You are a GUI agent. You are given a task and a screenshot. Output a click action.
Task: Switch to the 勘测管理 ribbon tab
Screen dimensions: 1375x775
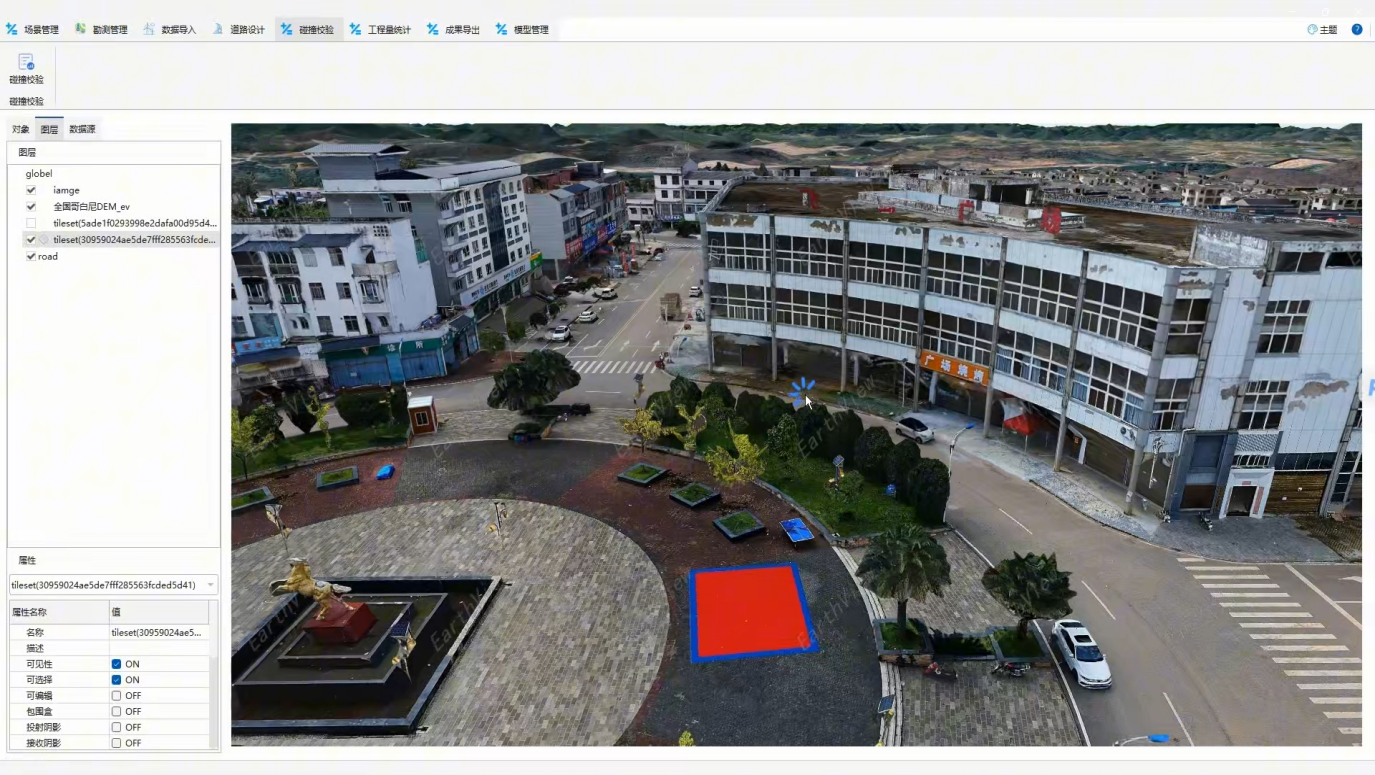point(102,30)
